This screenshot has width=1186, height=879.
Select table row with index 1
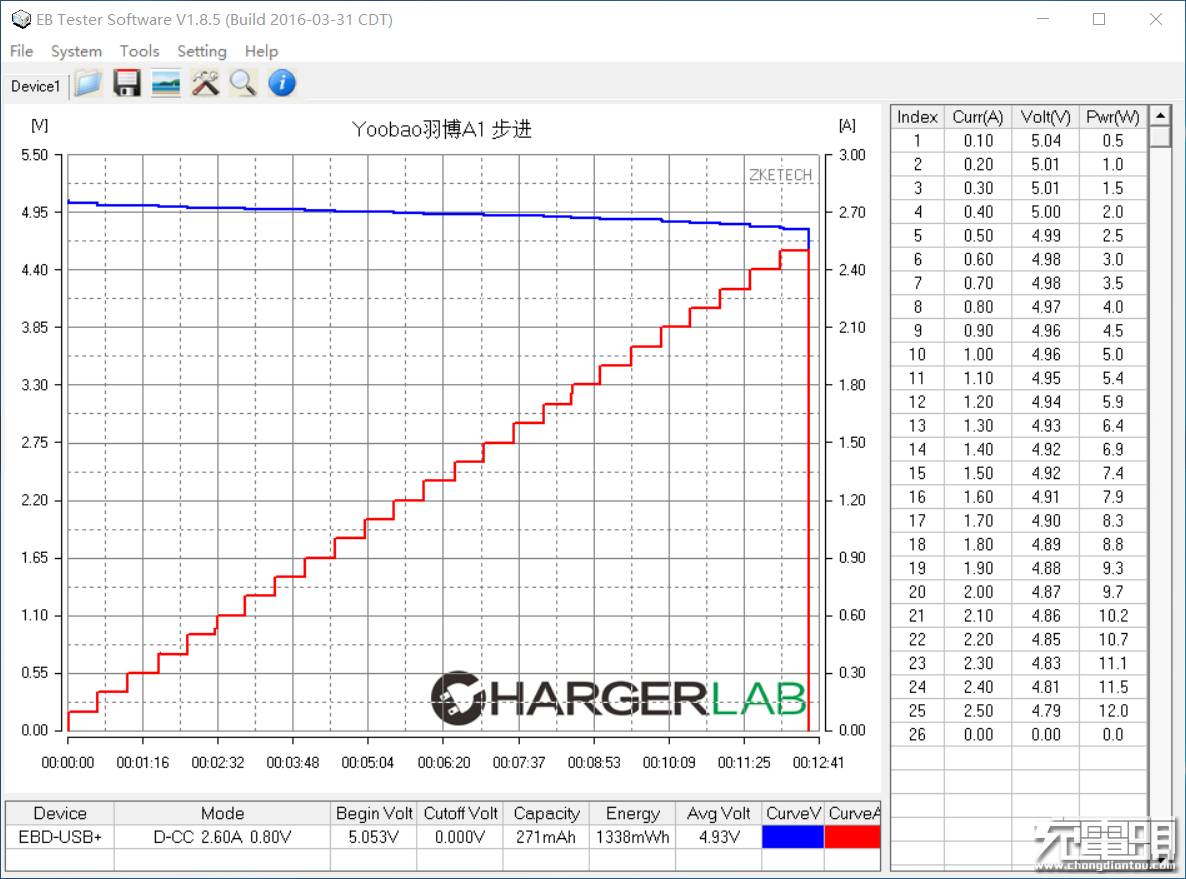[1019, 141]
